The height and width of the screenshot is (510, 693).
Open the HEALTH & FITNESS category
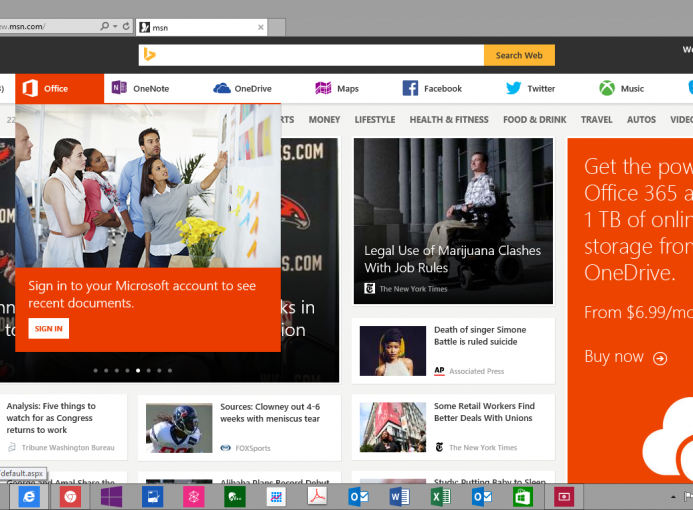pyautogui.click(x=449, y=120)
